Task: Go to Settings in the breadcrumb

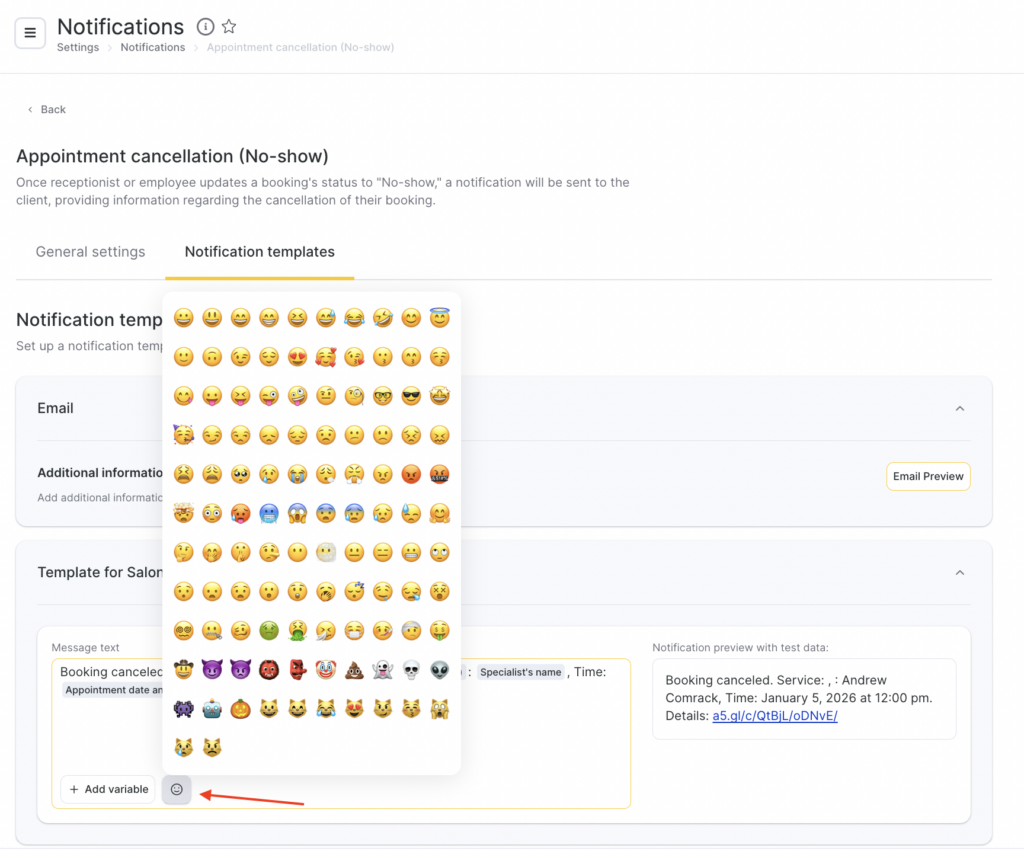Action: (78, 47)
